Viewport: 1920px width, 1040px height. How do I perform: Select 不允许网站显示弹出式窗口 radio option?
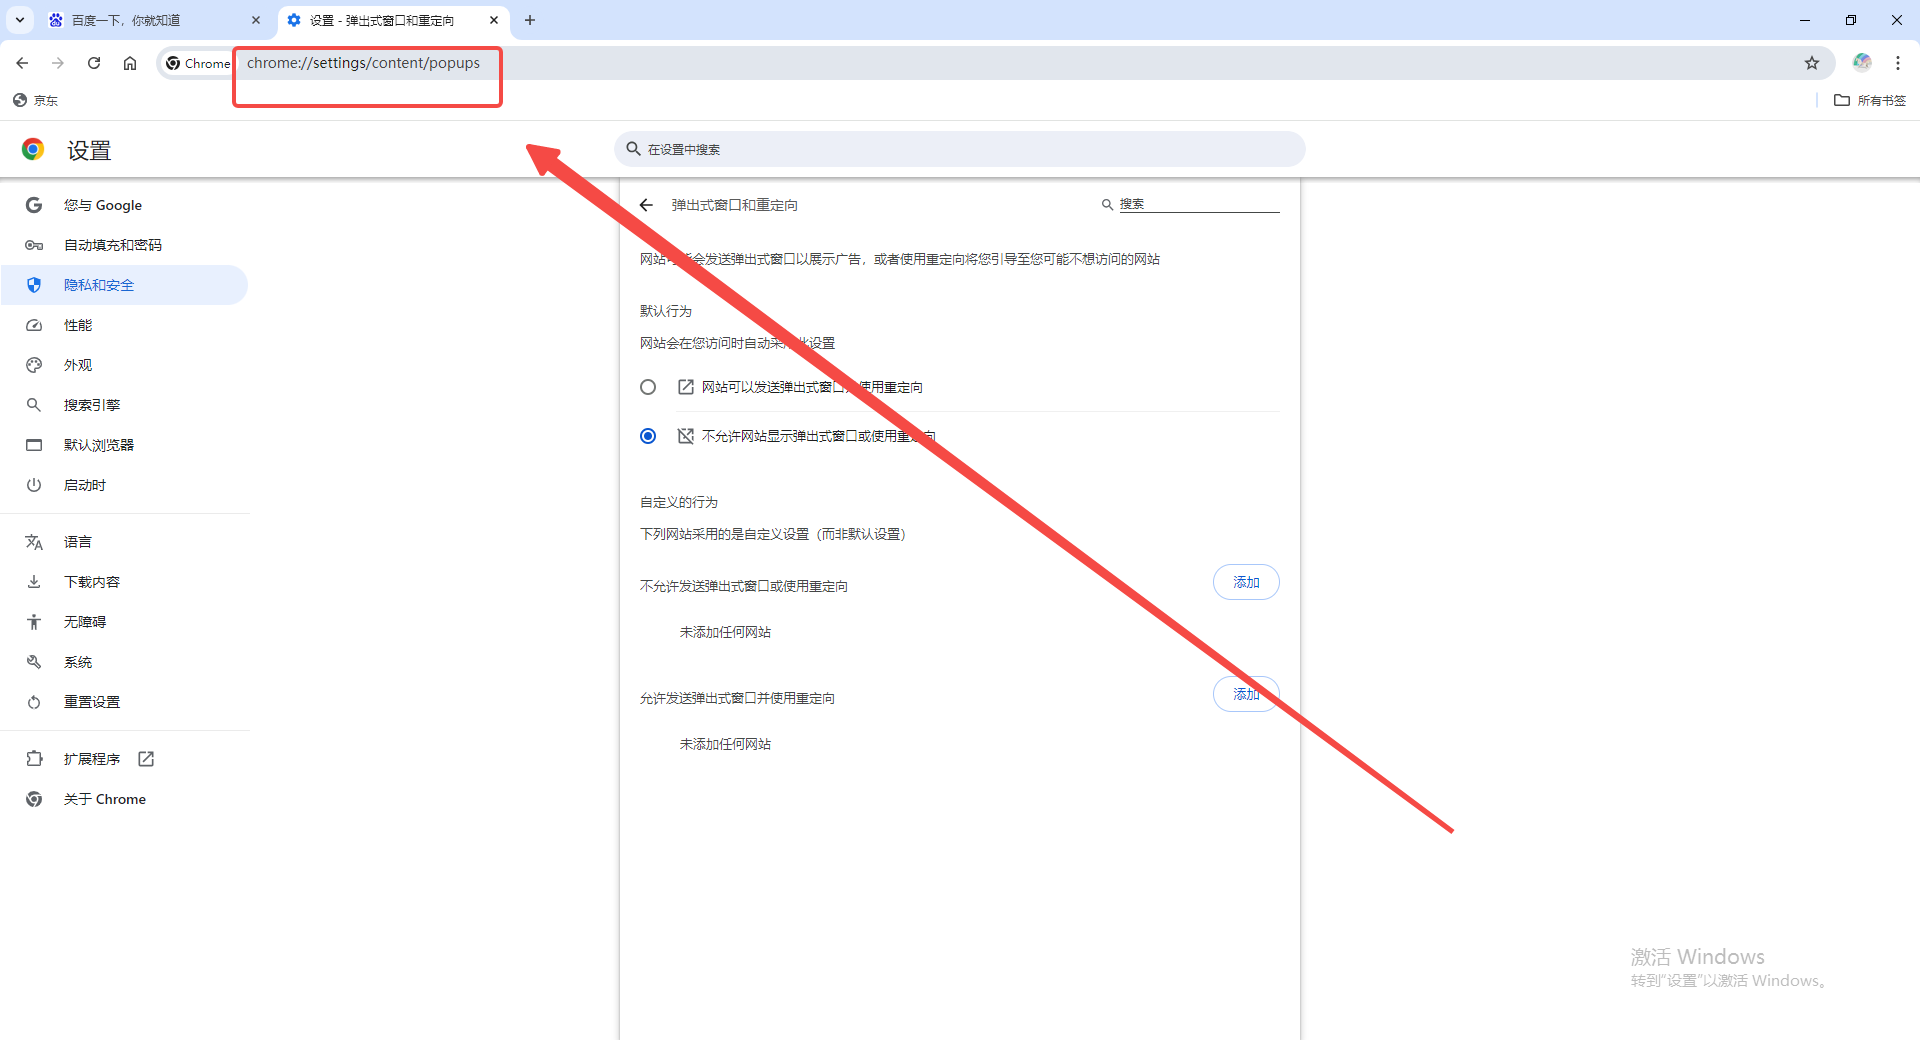tap(648, 436)
